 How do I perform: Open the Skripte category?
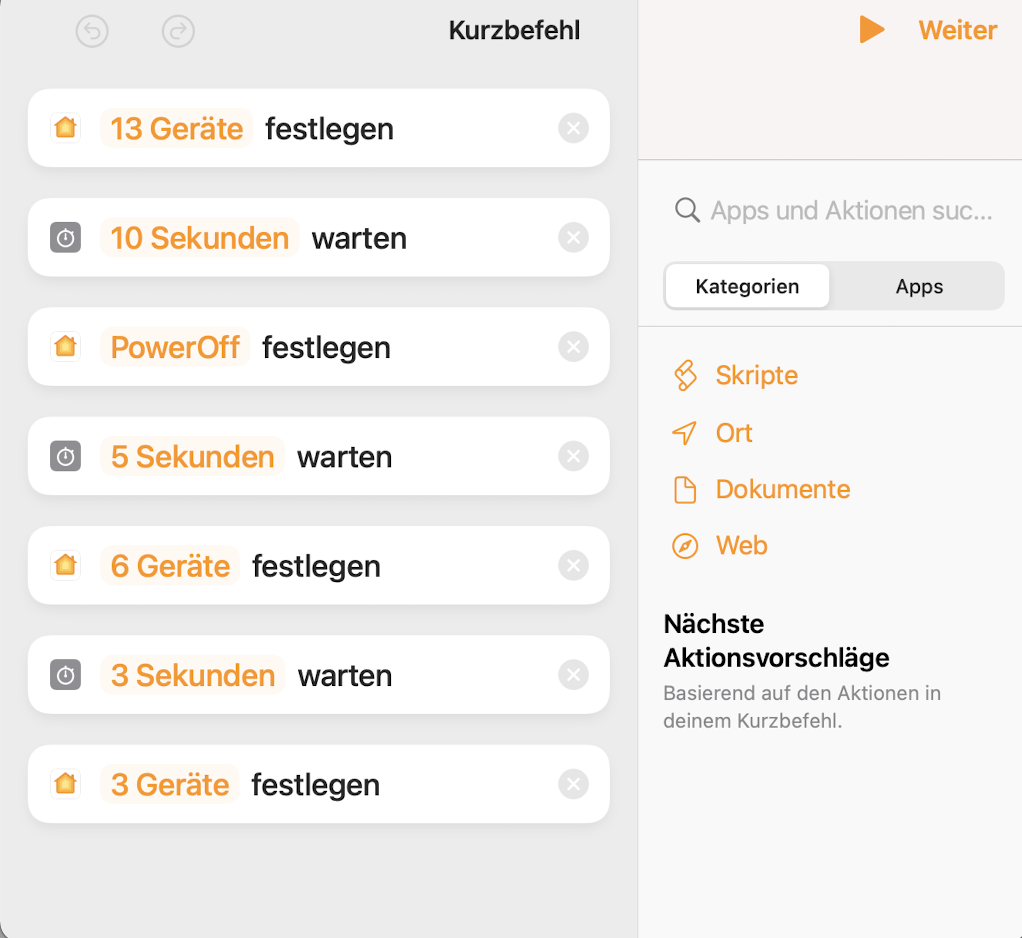coord(756,376)
